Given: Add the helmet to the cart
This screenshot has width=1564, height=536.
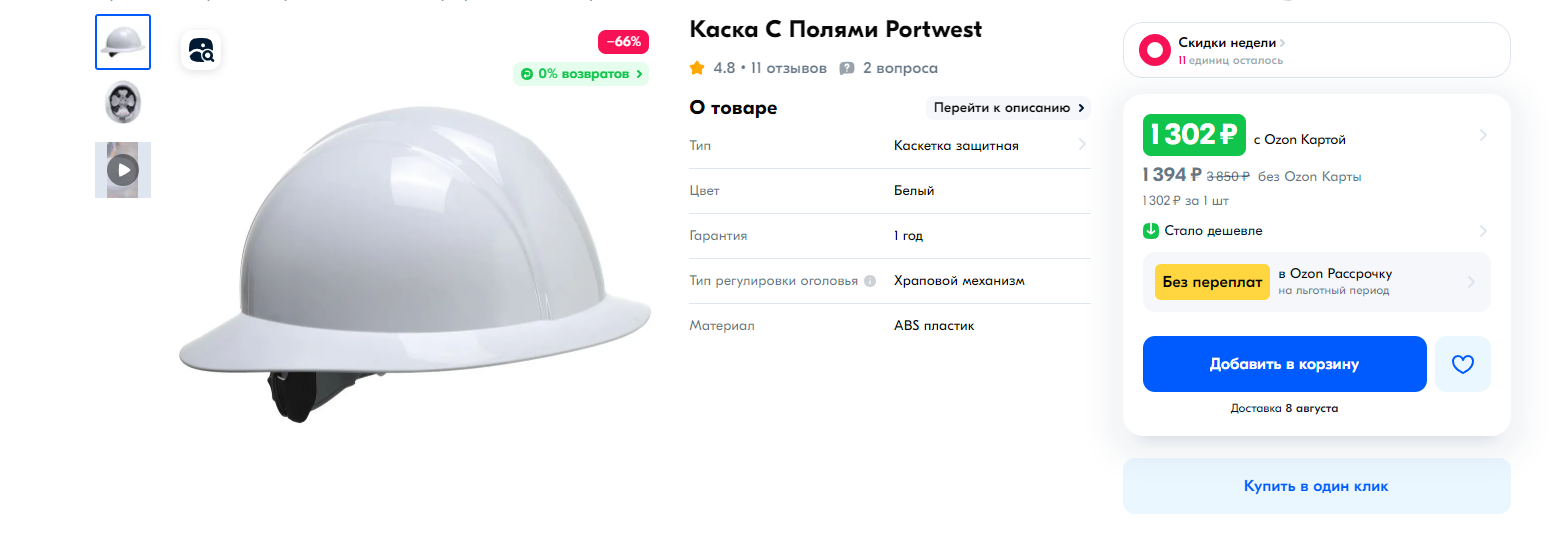Looking at the screenshot, I should pyautogui.click(x=1285, y=364).
